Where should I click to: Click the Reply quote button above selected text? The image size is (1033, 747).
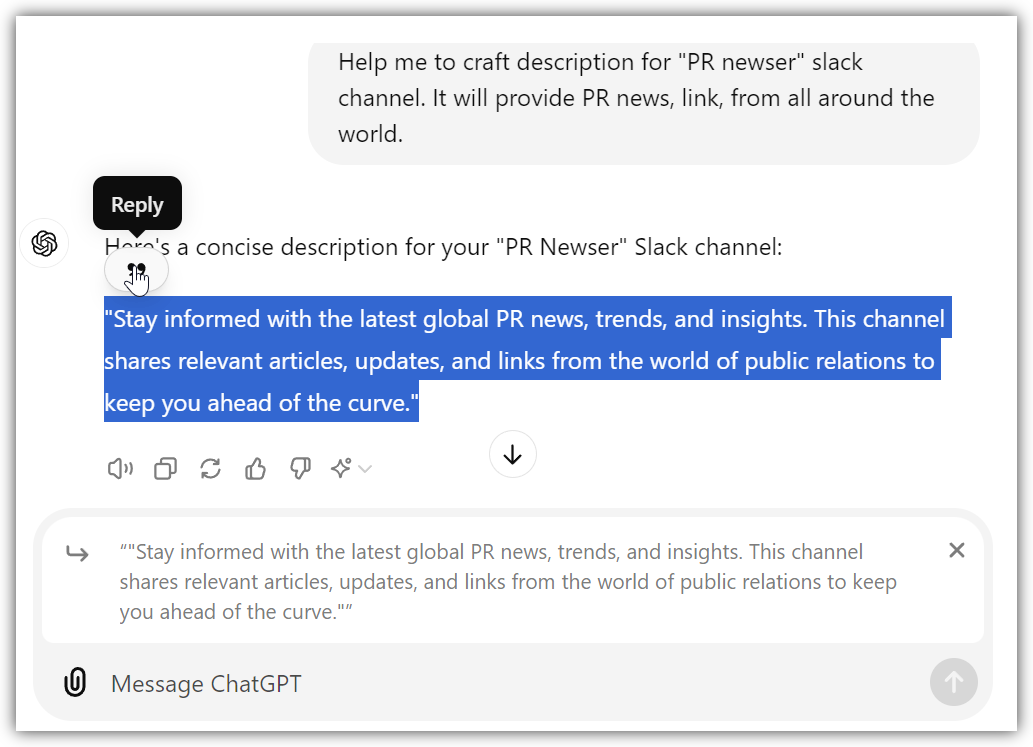(137, 270)
